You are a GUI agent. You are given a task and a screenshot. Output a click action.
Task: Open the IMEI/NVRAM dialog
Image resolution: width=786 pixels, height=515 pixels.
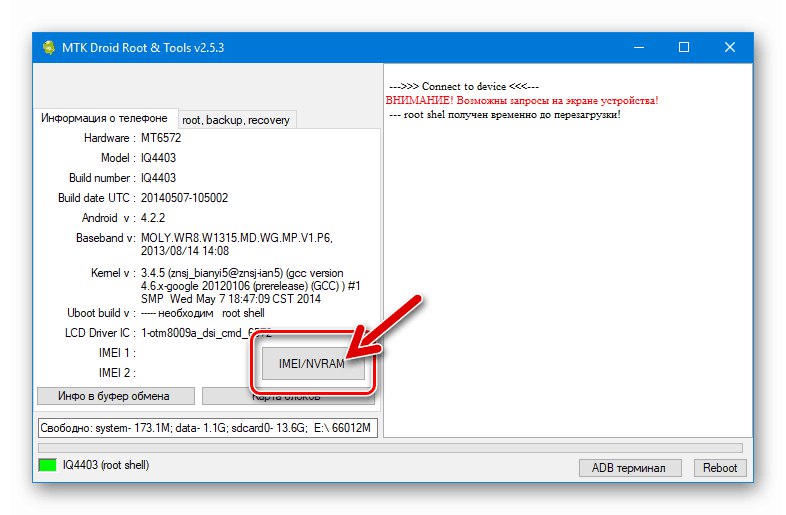[x=313, y=364]
